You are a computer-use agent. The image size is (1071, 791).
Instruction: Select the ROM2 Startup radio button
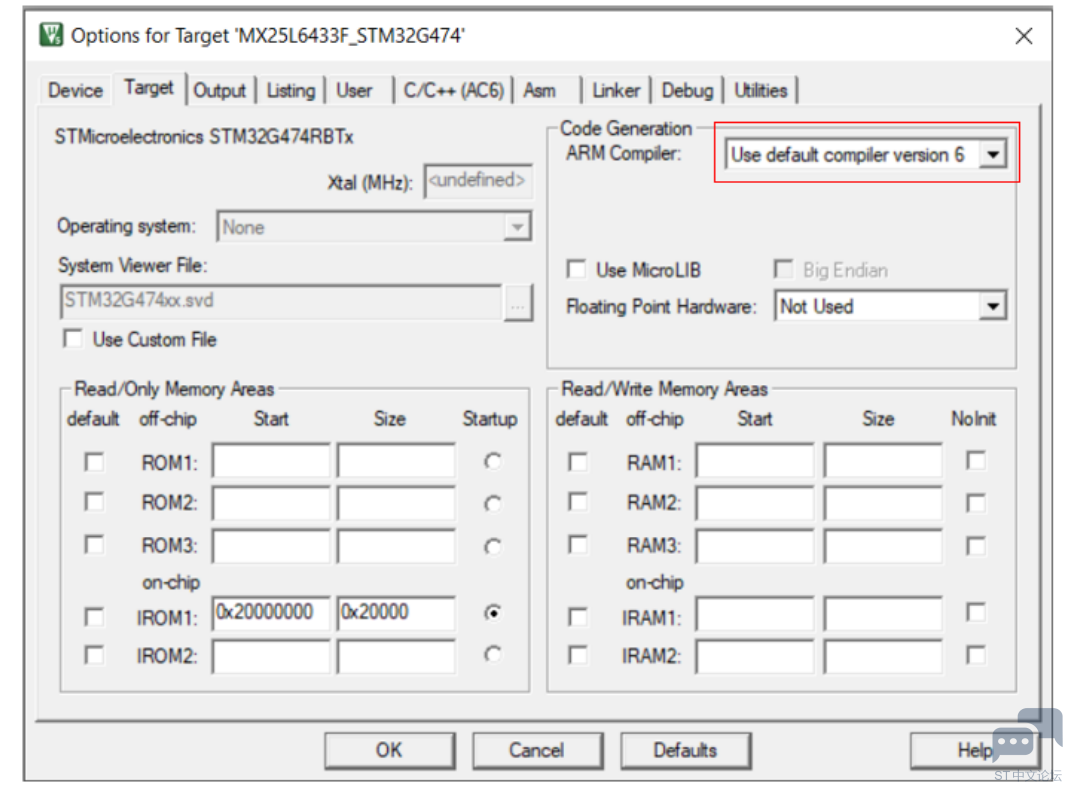coord(492,504)
